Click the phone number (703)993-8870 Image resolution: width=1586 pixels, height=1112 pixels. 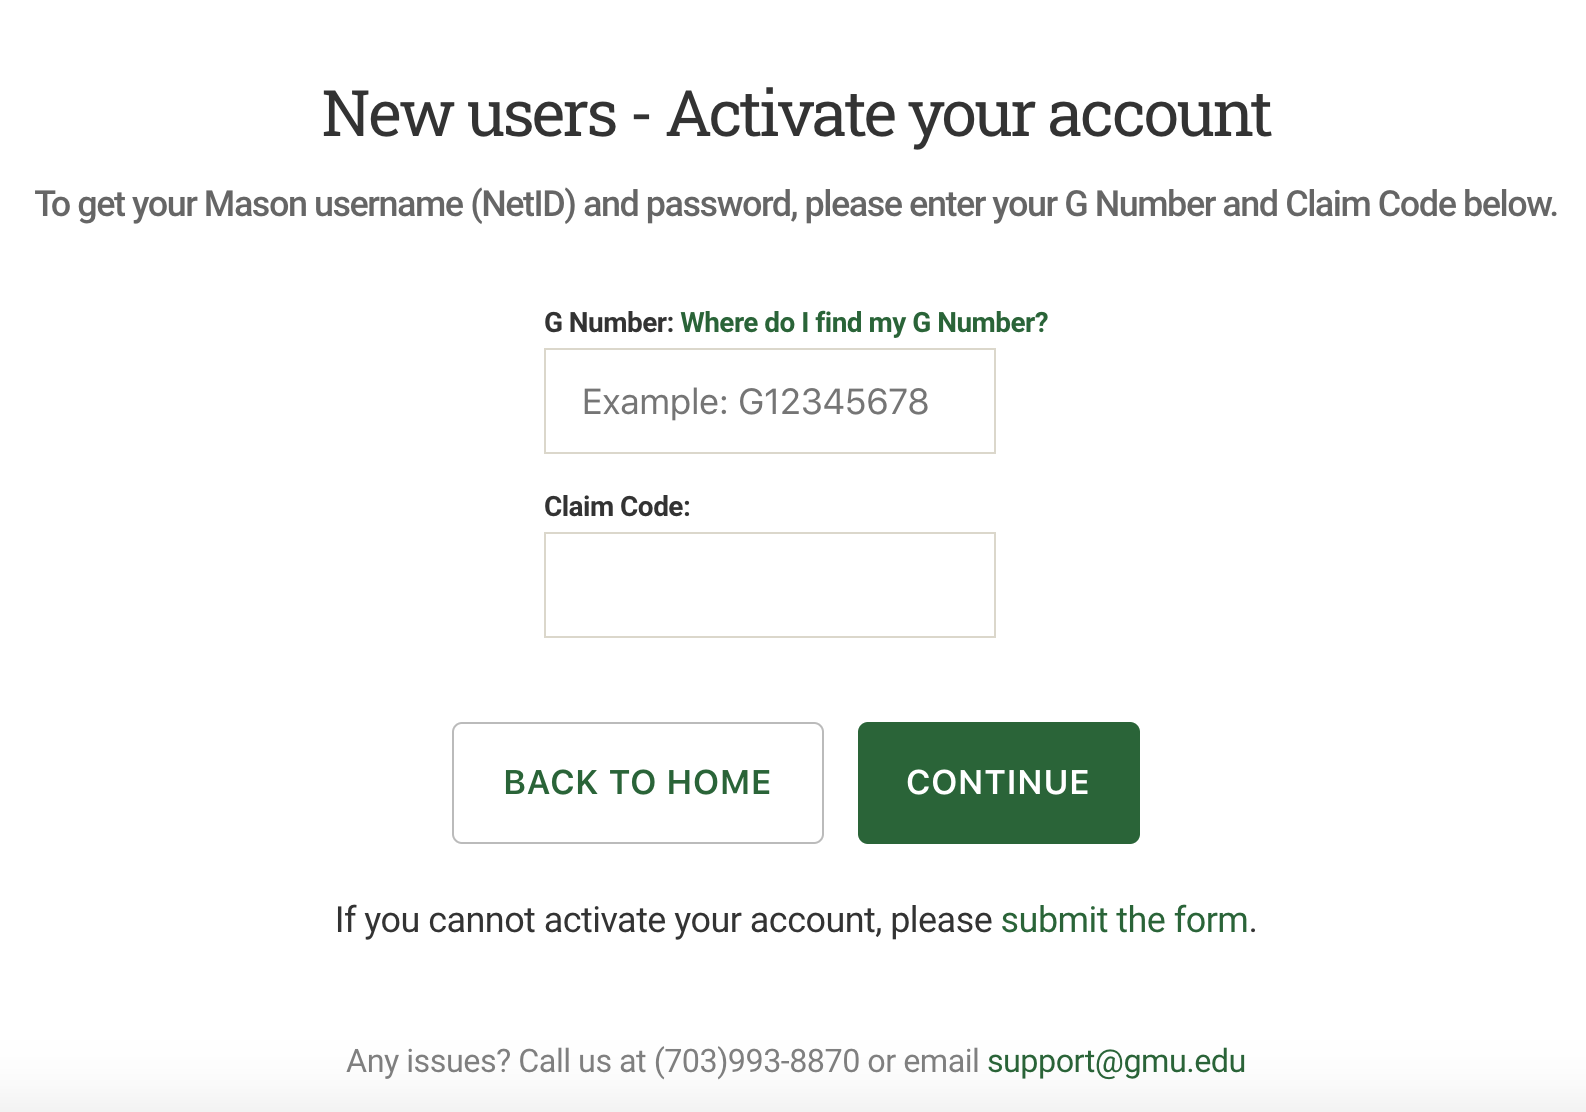pyautogui.click(x=757, y=1061)
